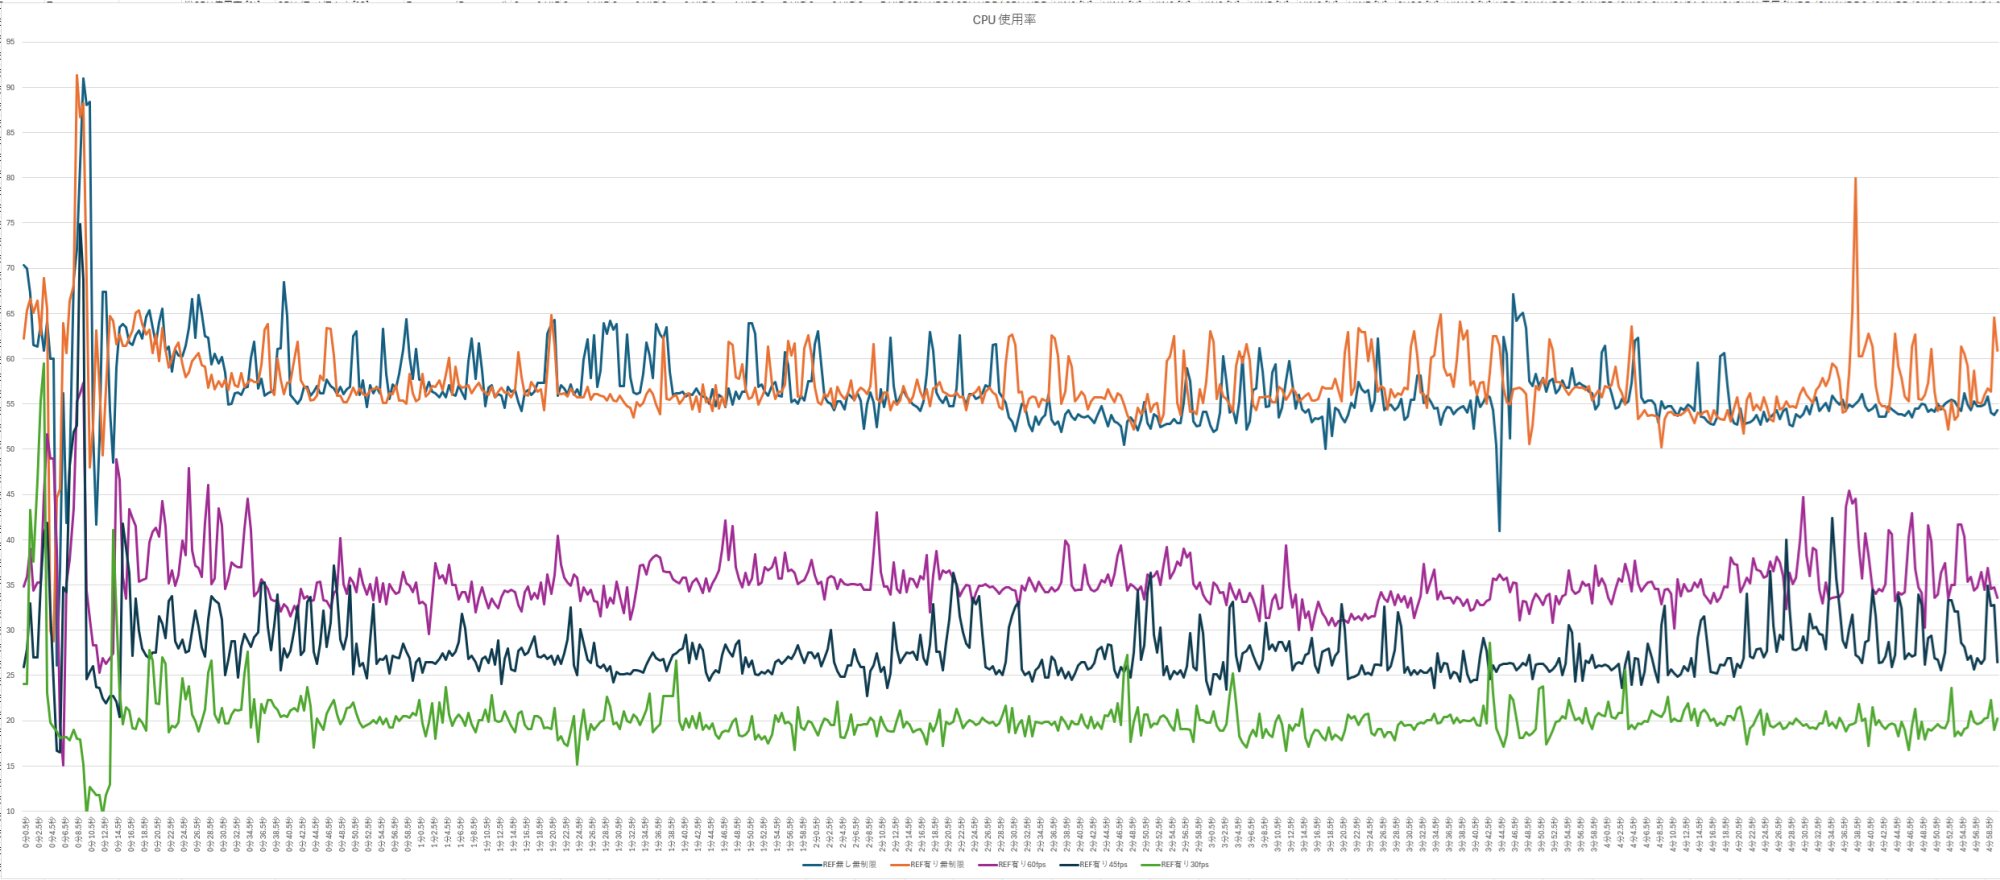Select the teal line's deep dip near 41
This screenshot has height=880, width=2000.
(x=1499, y=529)
